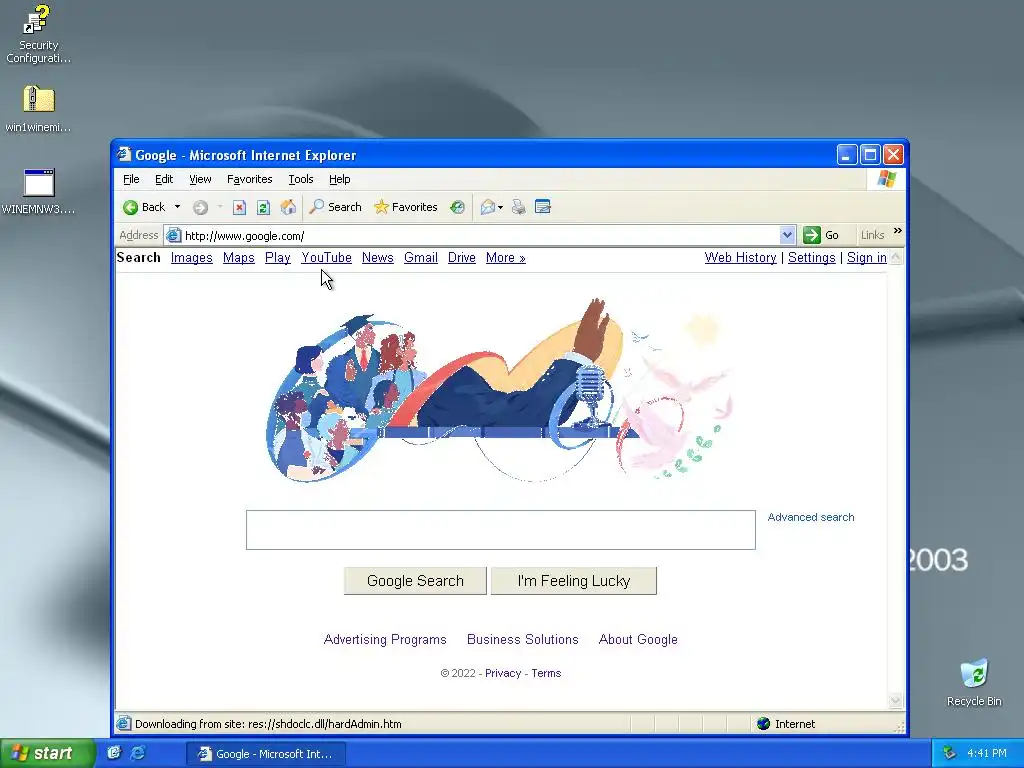The width and height of the screenshot is (1024, 768).
Task: Click the page scrollbar down arrow
Action: (x=896, y=701)
